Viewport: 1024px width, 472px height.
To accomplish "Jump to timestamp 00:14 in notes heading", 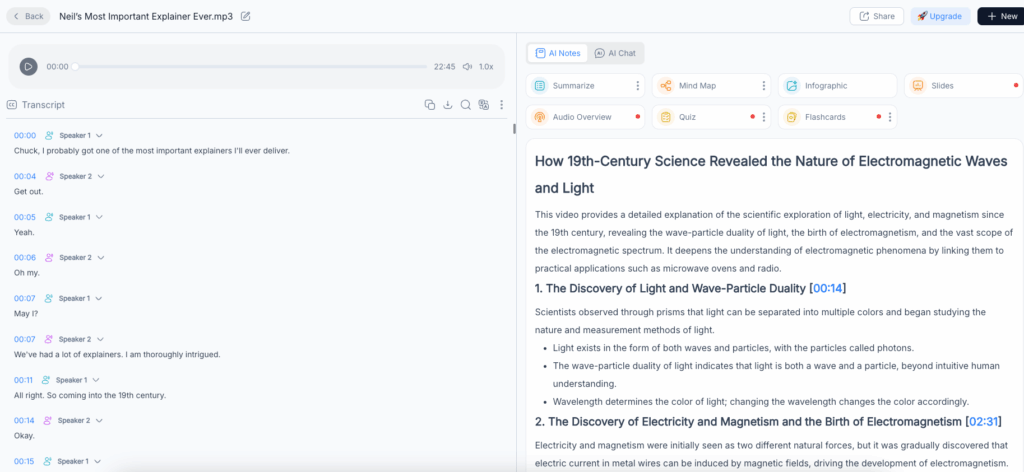I will [827, 289].
